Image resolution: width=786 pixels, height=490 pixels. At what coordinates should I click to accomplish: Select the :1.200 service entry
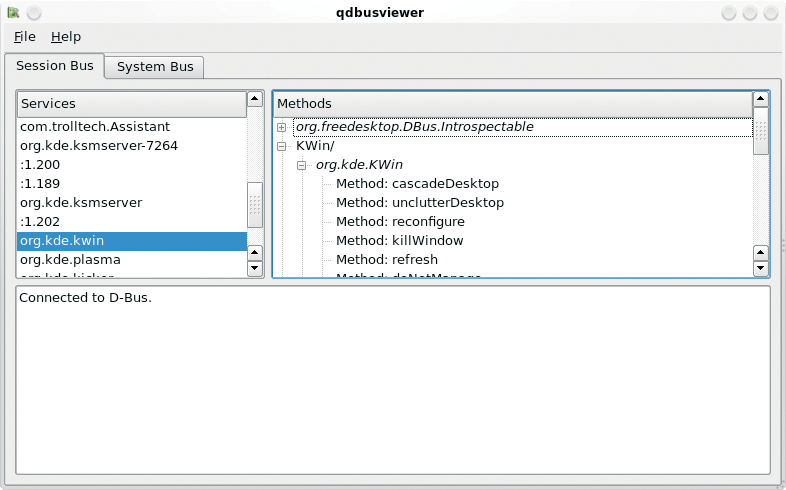click(x=132, y=165)
